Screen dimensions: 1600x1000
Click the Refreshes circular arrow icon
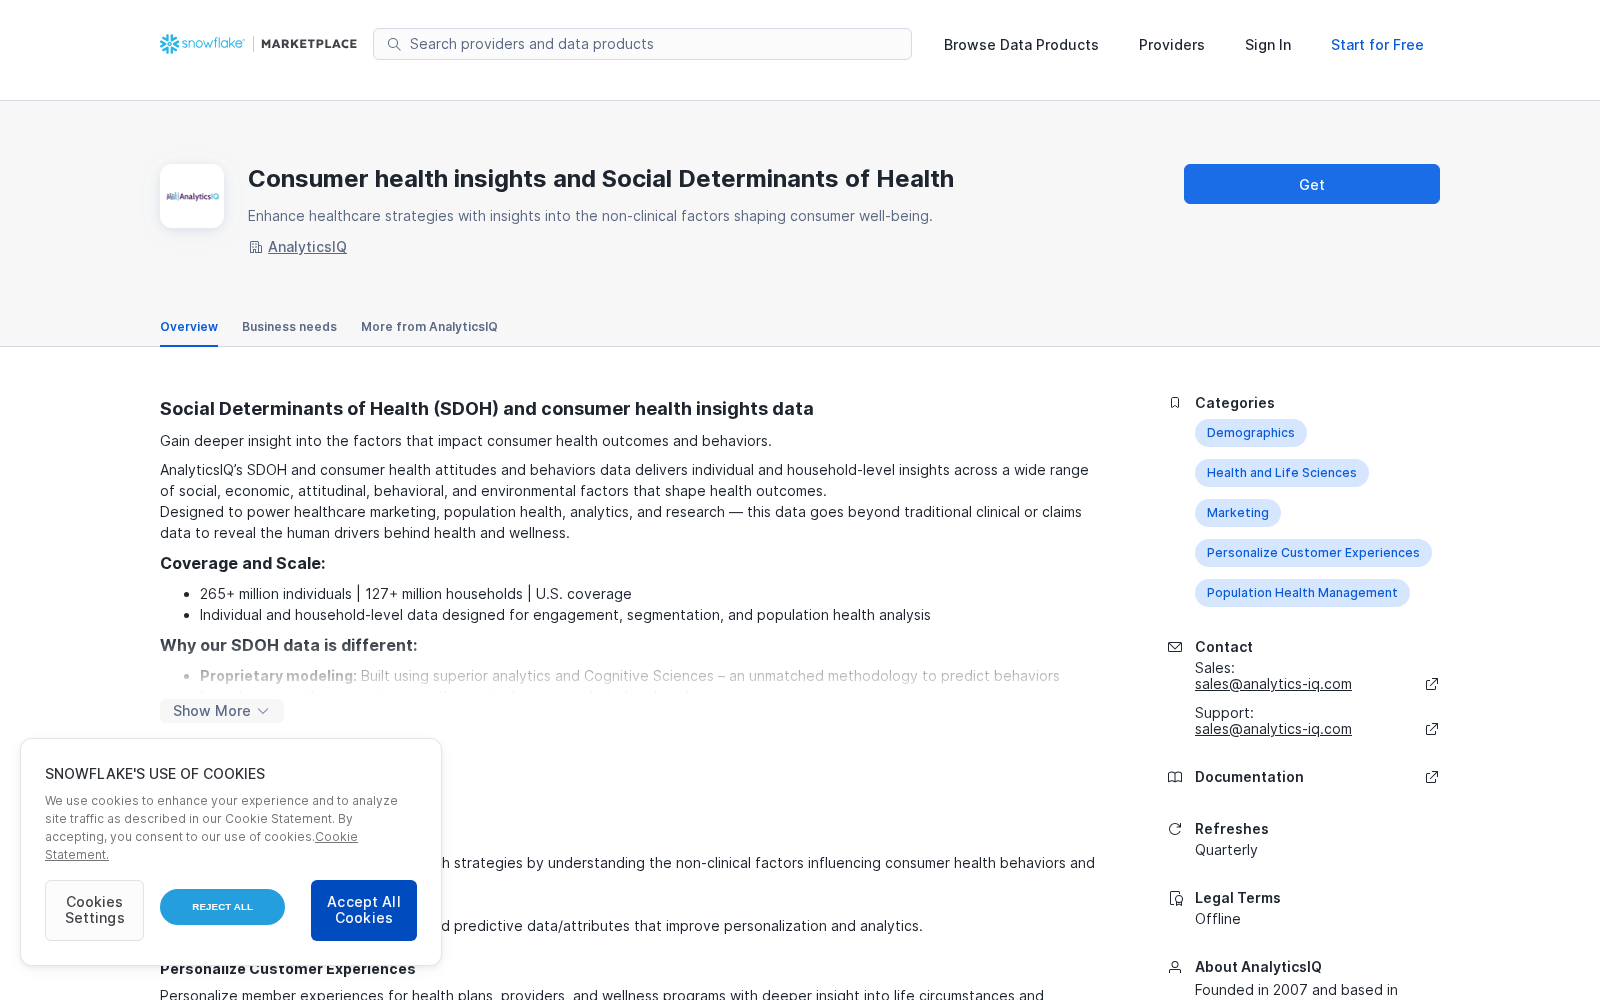point(1175,829)
